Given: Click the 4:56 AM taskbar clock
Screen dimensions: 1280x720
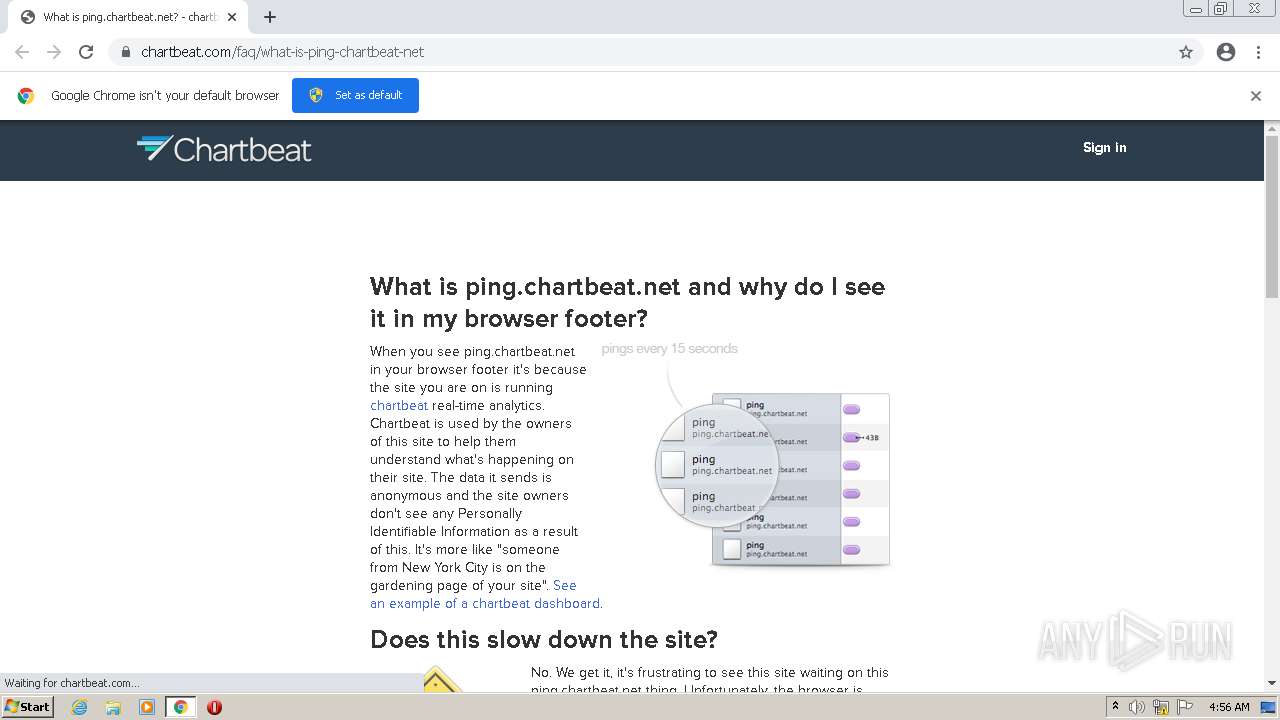Looking at the screenshot, I should [1229, 707].
